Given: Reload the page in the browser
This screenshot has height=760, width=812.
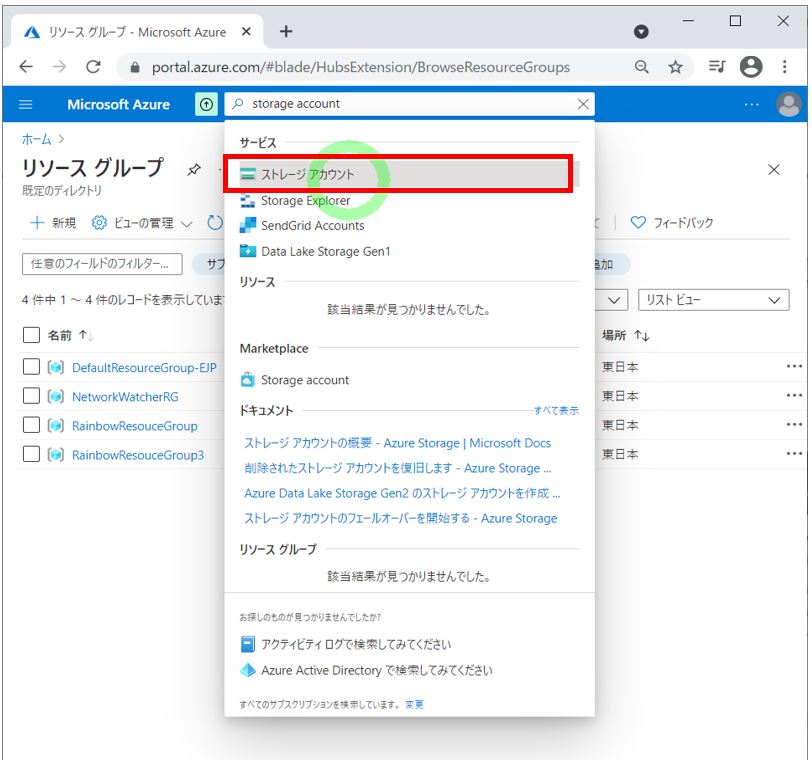Looking at the screenshot, I should click(x=93, y=67).
